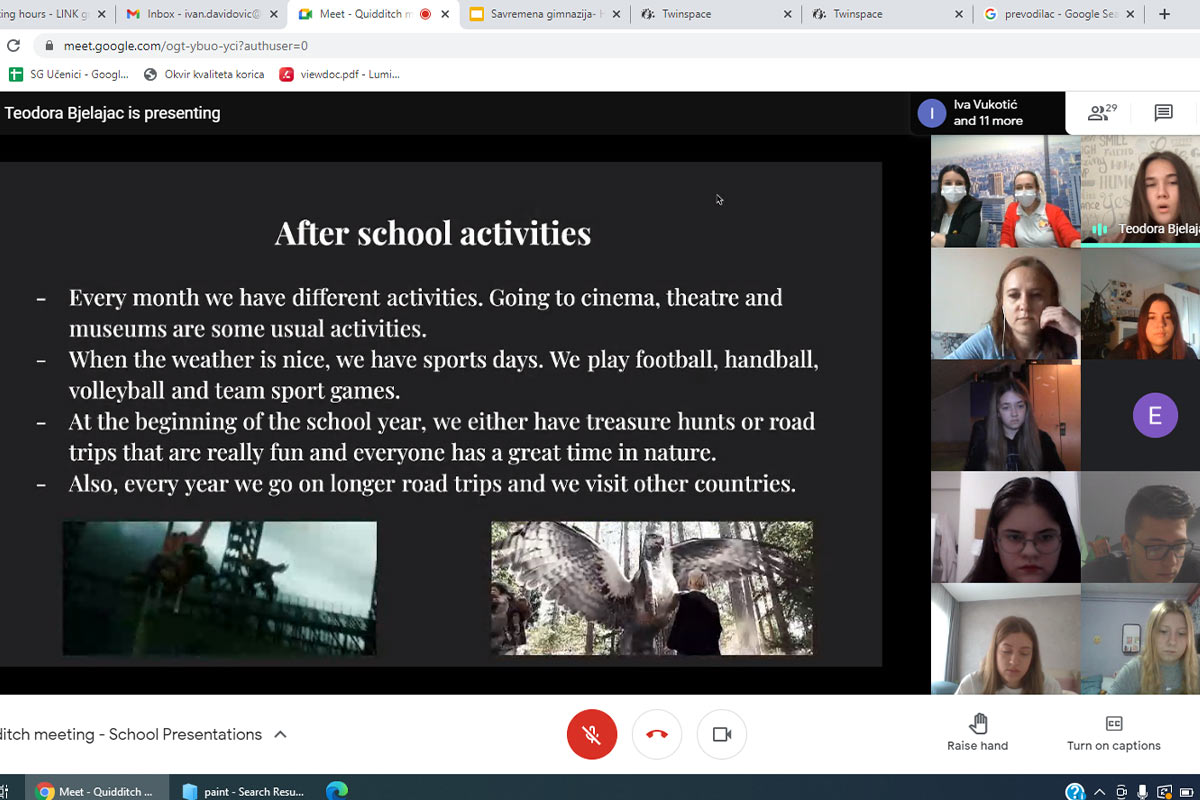Viewport: 1200px width, 800px height.
Task: Click the red hang up call button
Action: tap(657, 735)
